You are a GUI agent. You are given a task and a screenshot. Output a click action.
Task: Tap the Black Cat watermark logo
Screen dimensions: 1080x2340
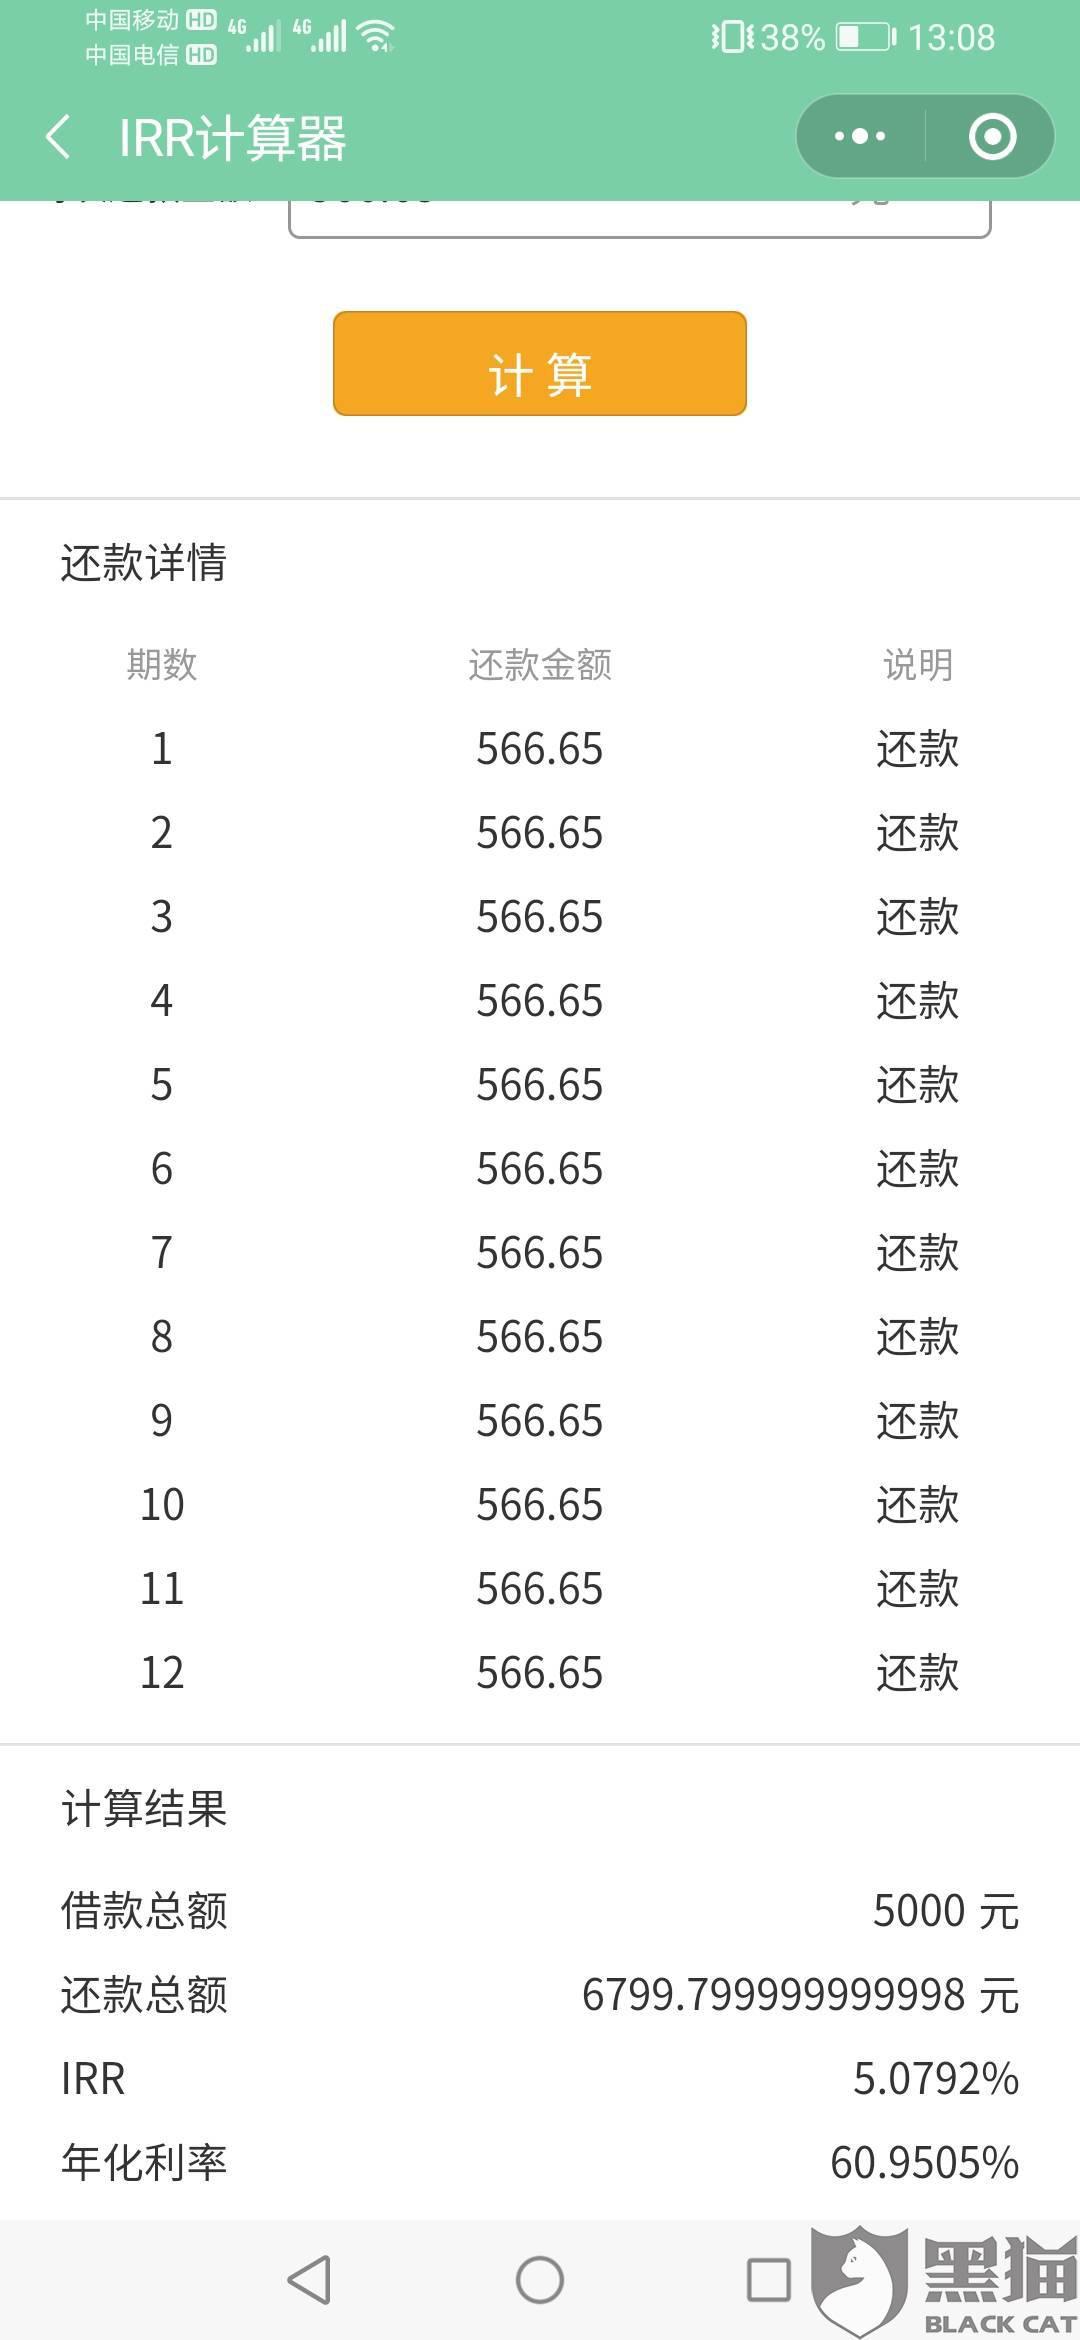pos(944,2282)
